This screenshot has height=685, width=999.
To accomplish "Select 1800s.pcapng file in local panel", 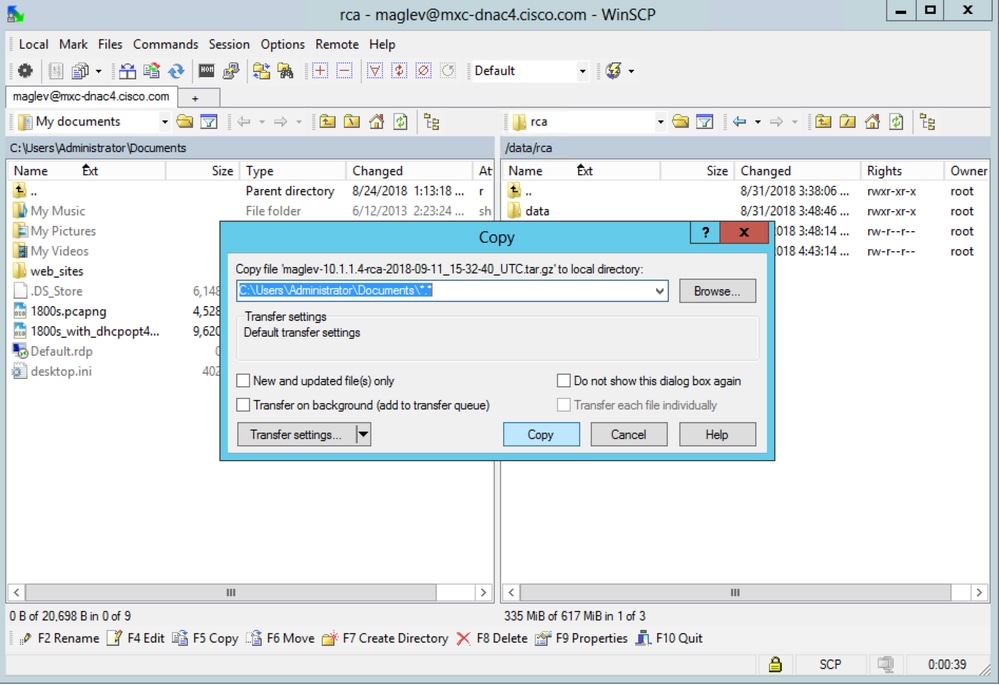I will [68, 312].
